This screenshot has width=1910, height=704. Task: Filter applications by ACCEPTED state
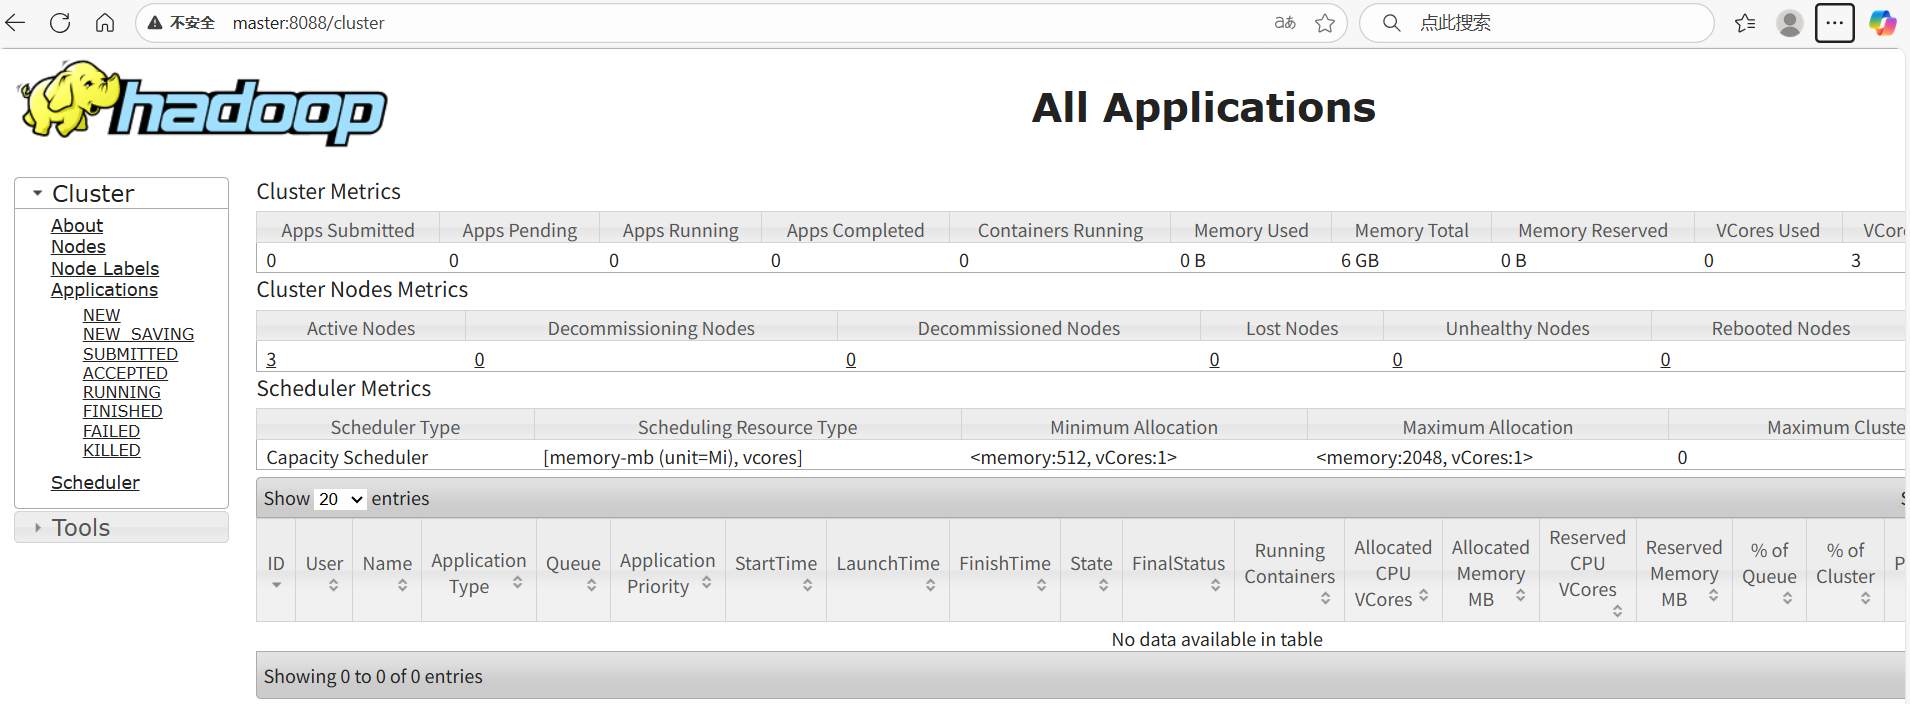[125, 373]
